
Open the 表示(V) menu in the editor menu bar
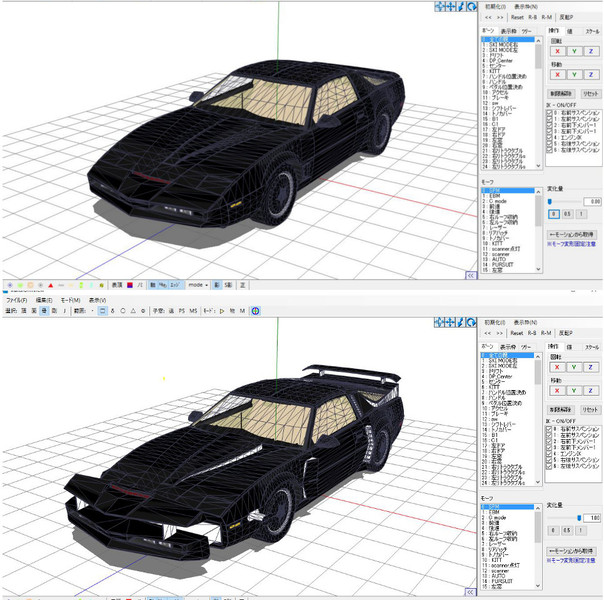97,299
